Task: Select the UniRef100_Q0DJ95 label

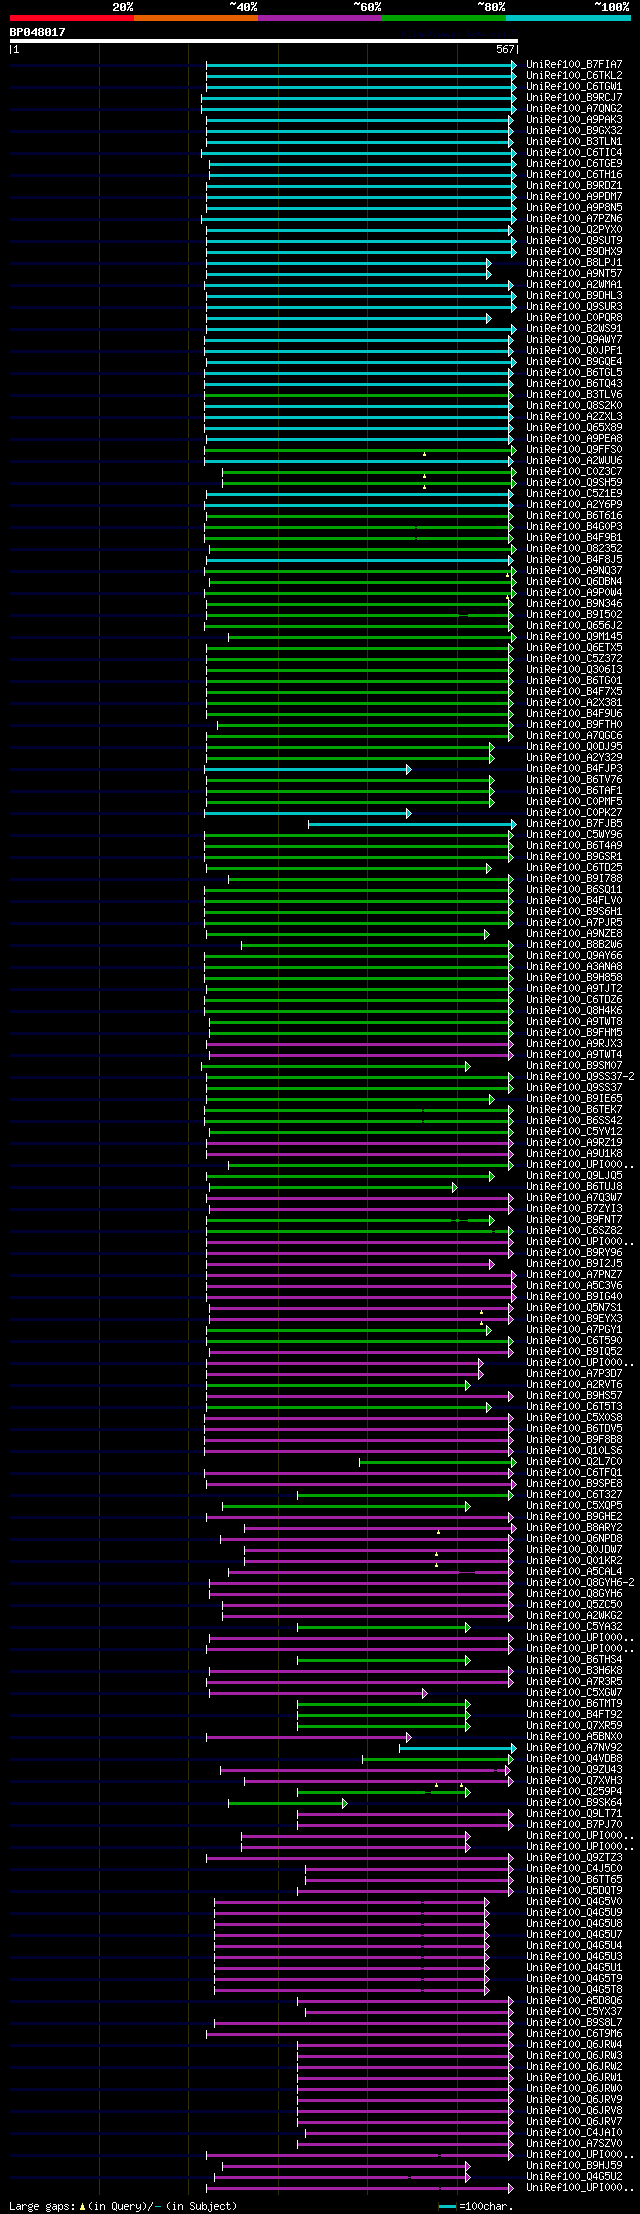Action: [574, 746]
